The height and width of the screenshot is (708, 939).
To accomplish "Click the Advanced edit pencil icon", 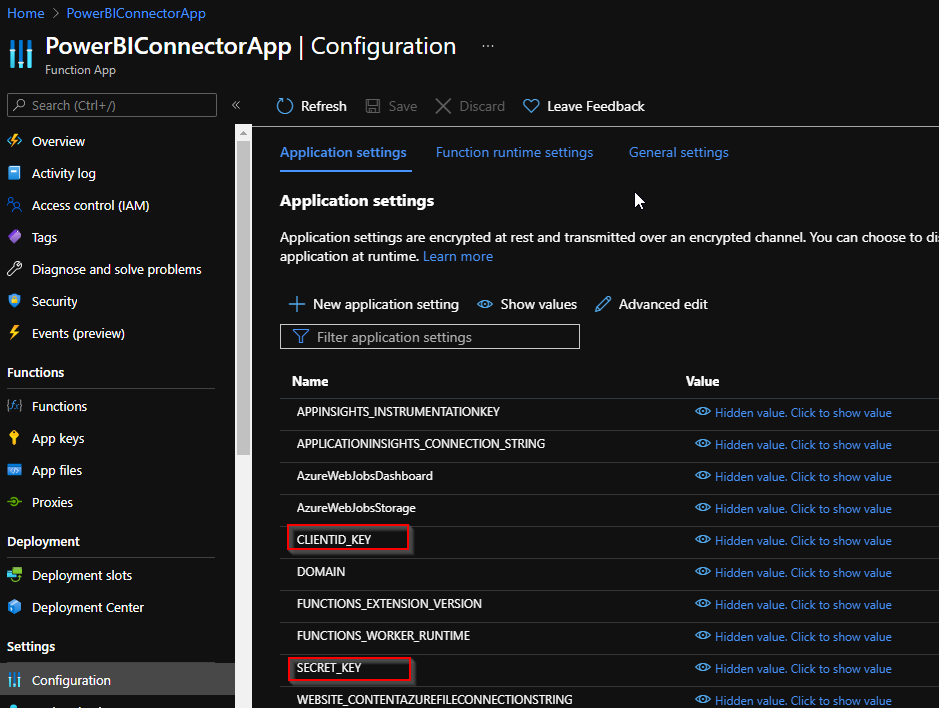I will 603,304.
